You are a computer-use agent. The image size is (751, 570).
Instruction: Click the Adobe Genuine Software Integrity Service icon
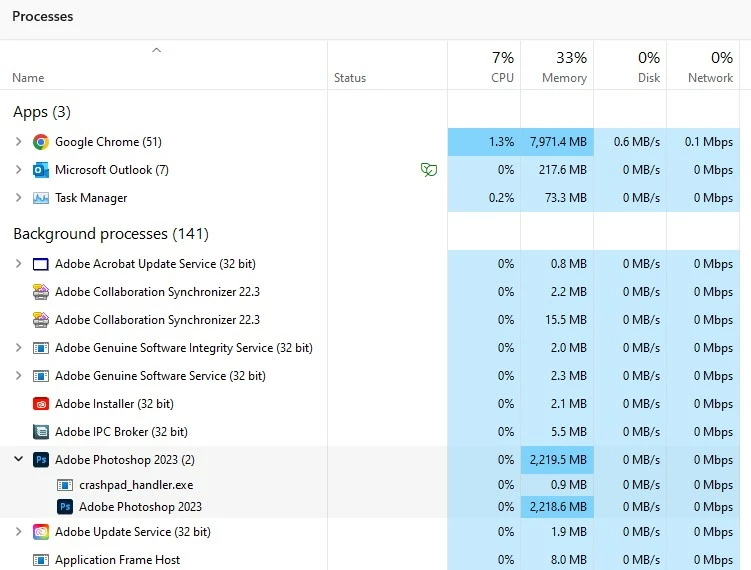[41, 348]
